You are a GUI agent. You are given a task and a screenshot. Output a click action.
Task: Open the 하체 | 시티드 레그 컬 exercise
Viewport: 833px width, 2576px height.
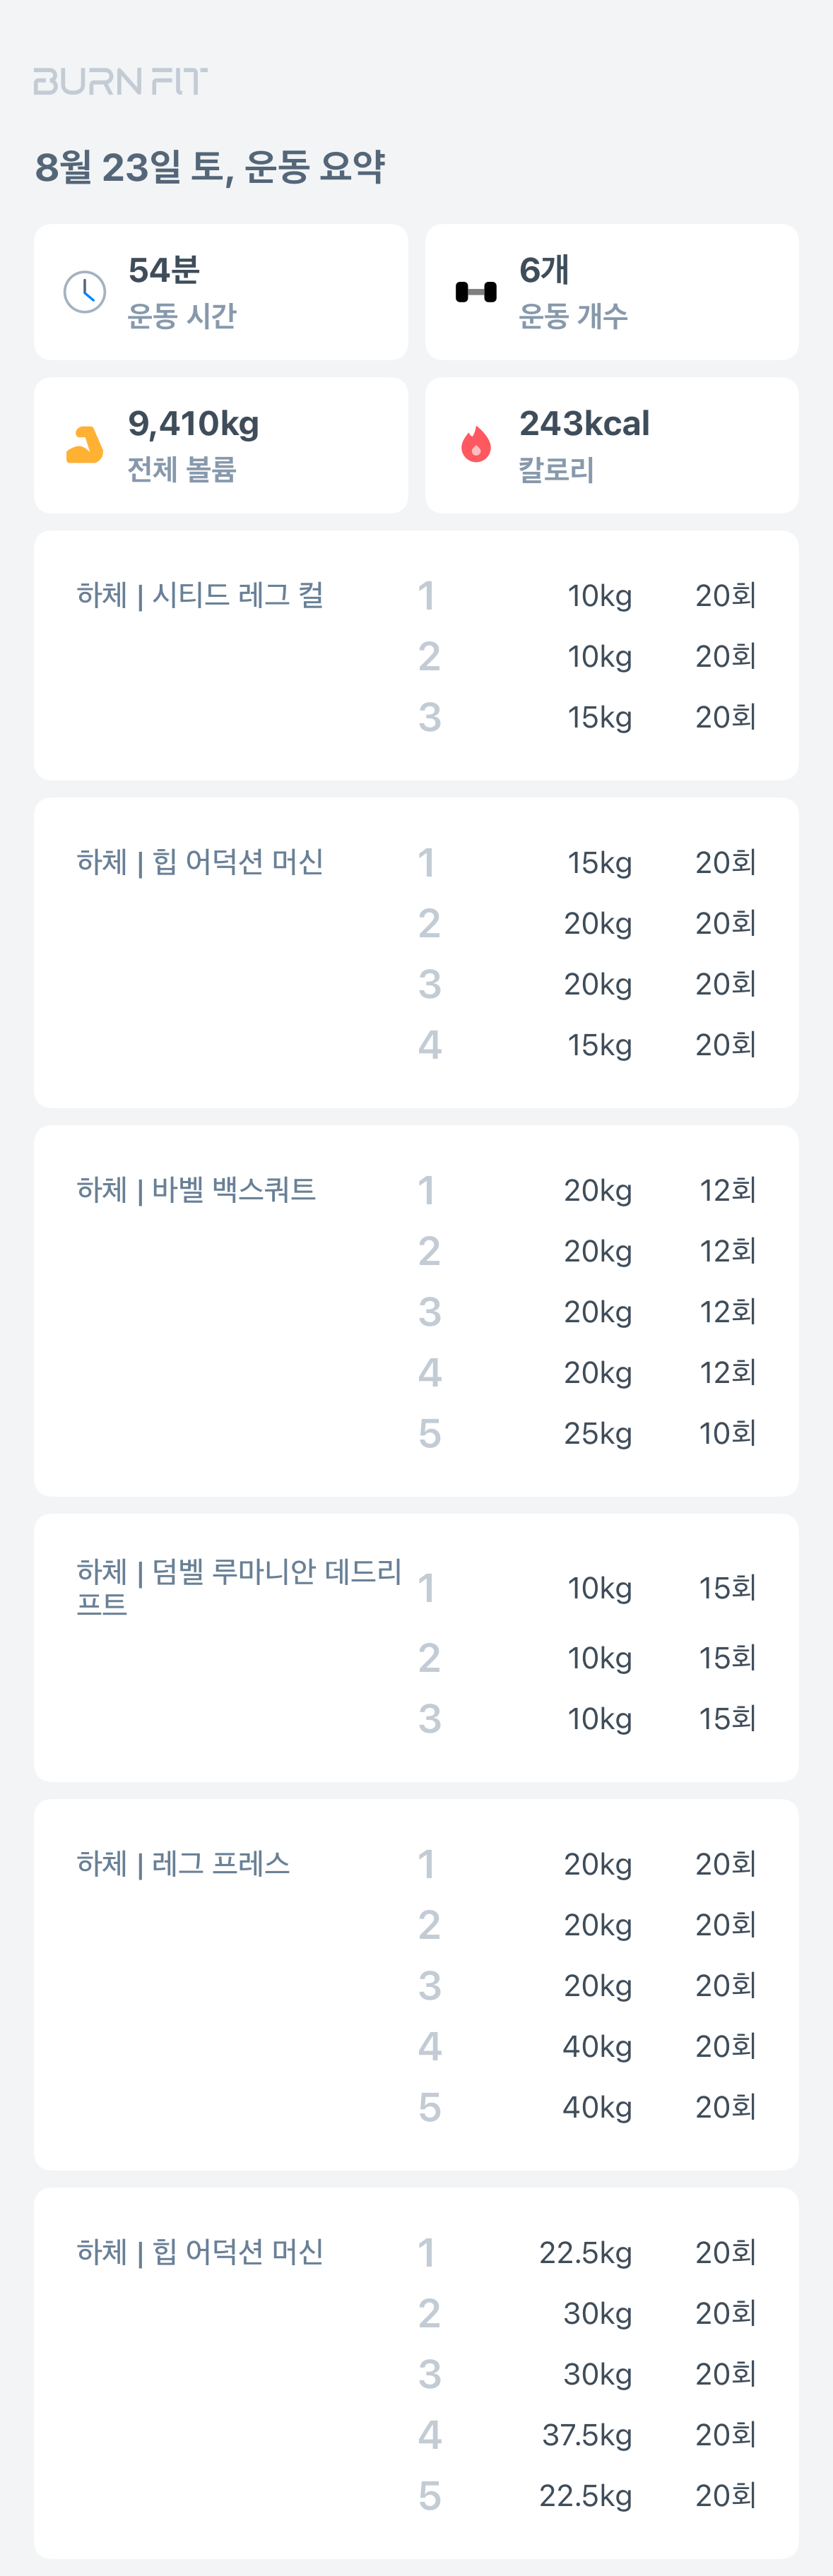200,595
